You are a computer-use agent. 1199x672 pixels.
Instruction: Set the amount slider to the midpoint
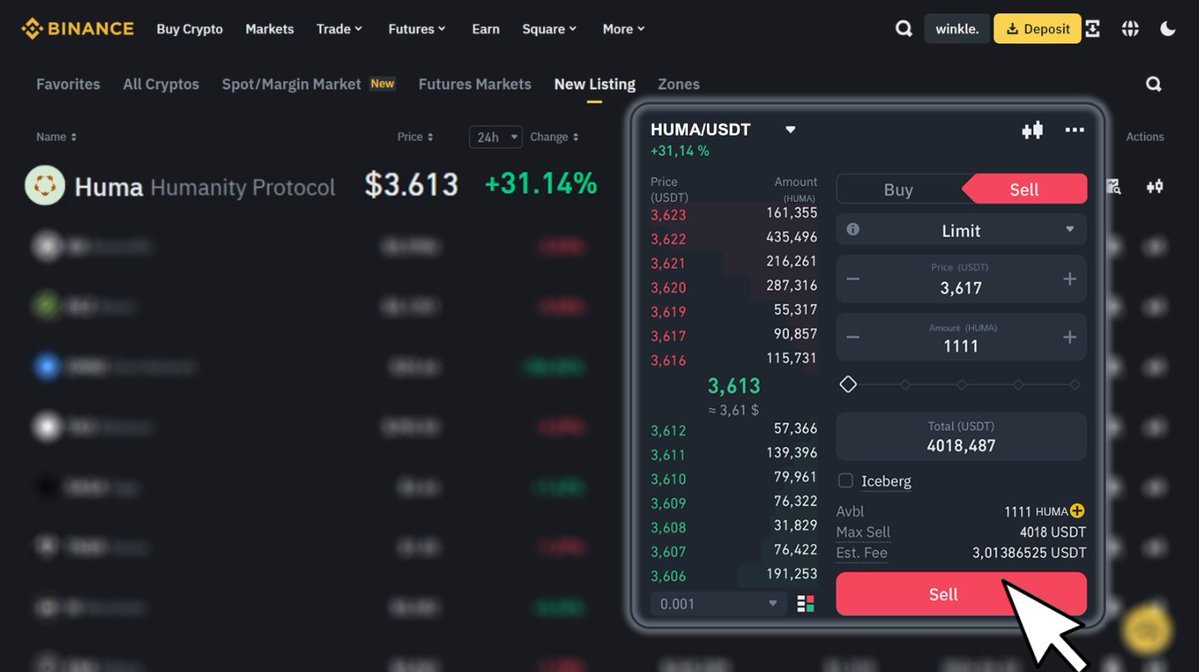point(961,385)
